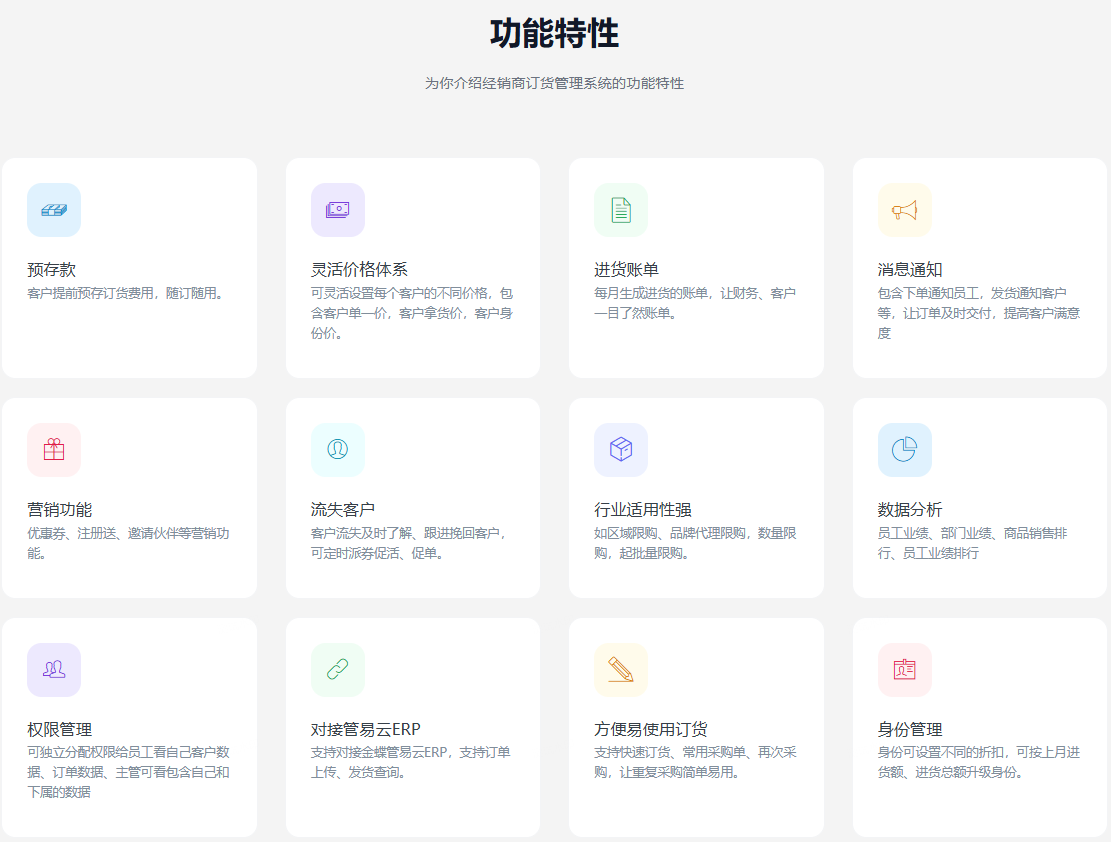Screen dimensions: 1111x842
Task: Click the subtitle under 功能特性 heading
Action: [x=555, y=83]
